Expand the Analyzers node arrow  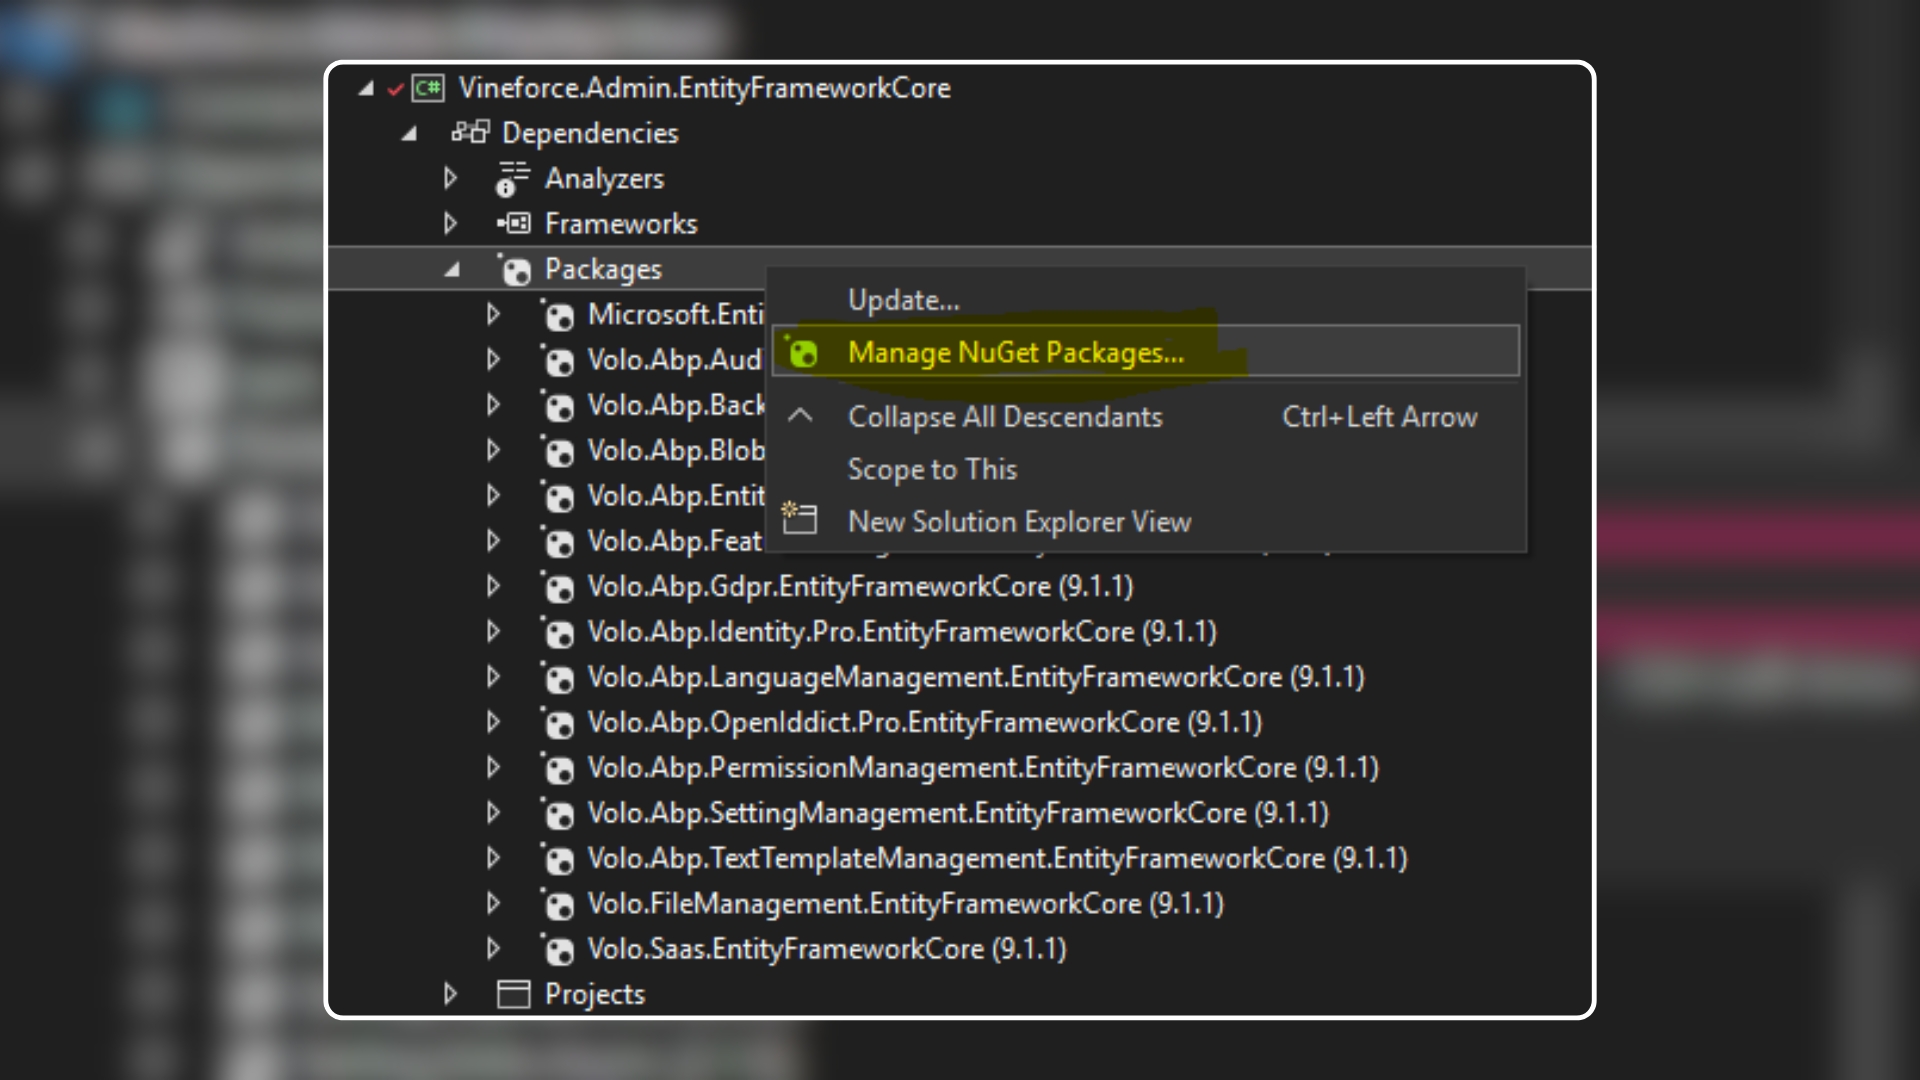click(450, 178)
